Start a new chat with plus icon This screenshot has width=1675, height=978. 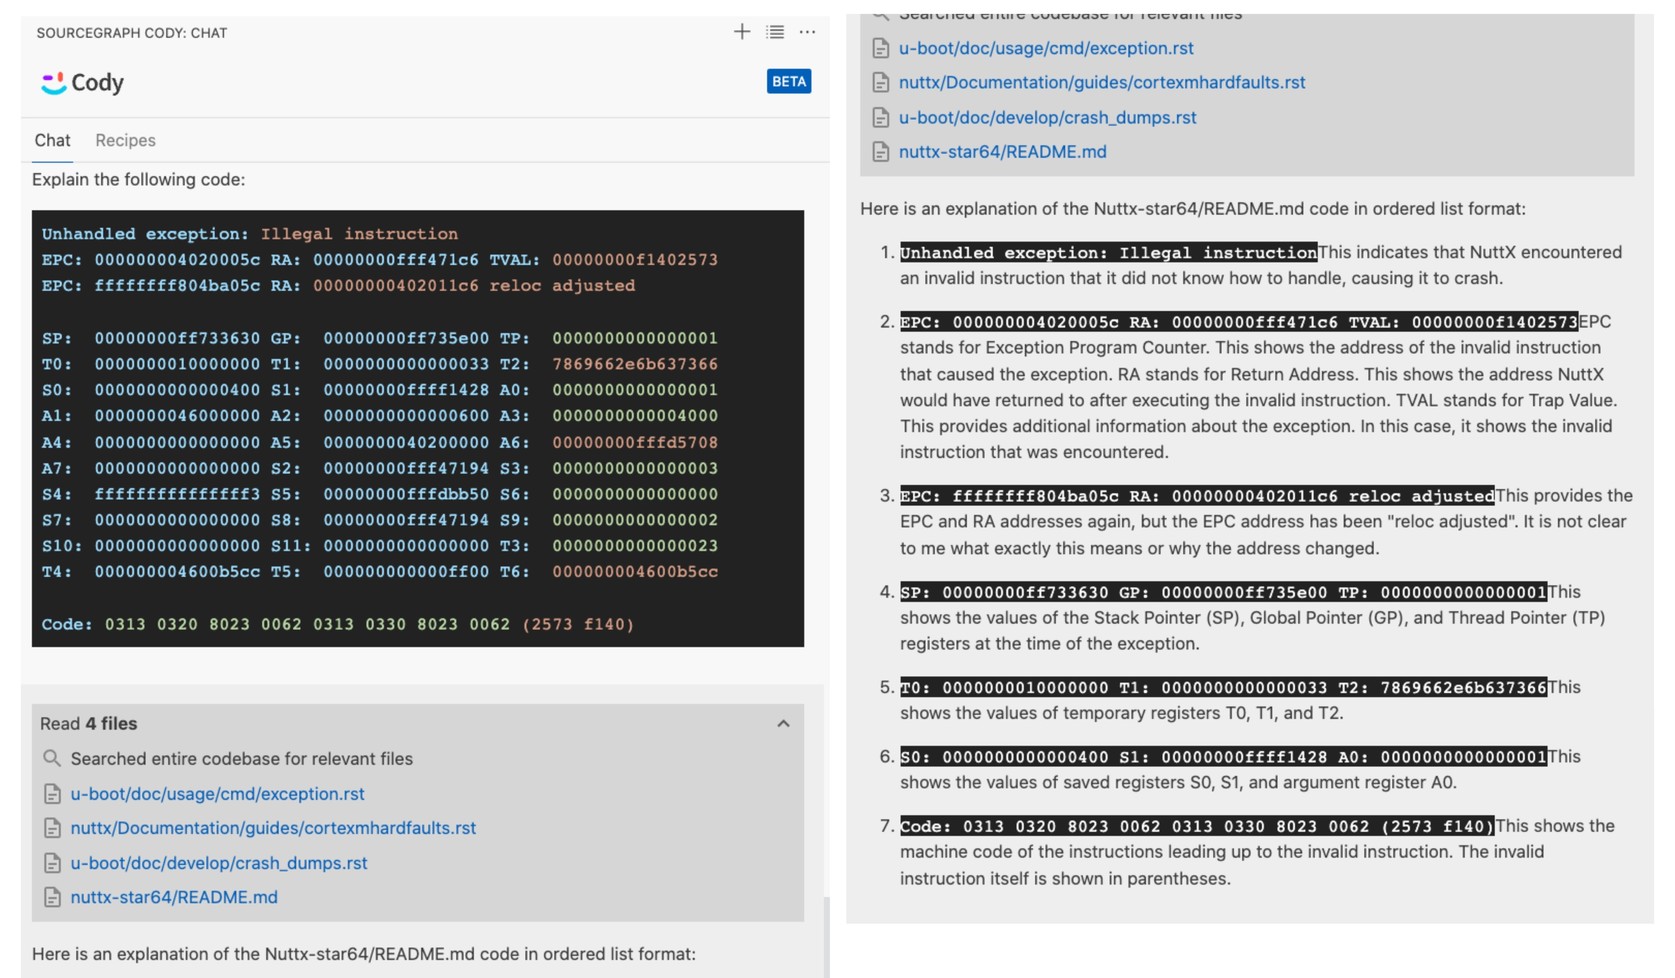pyautogui.click(x=741, y=32)
